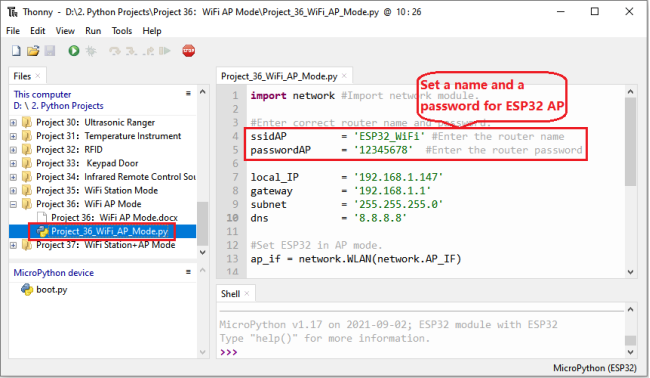Expand Project 33: Keypad Door folder
The height and width of the screenshot is (378, 650).
(13, 164)
